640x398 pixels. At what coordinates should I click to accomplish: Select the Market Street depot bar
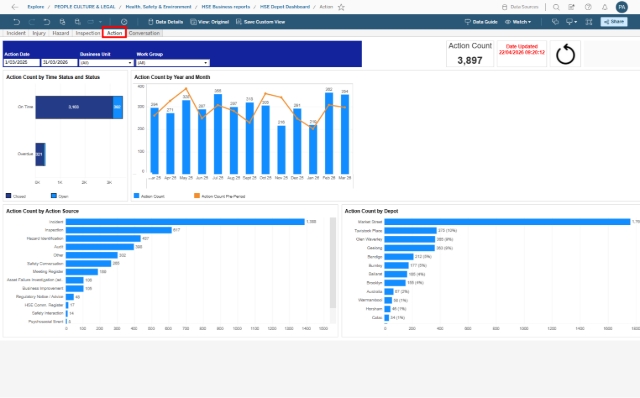[x=507, y=222]
